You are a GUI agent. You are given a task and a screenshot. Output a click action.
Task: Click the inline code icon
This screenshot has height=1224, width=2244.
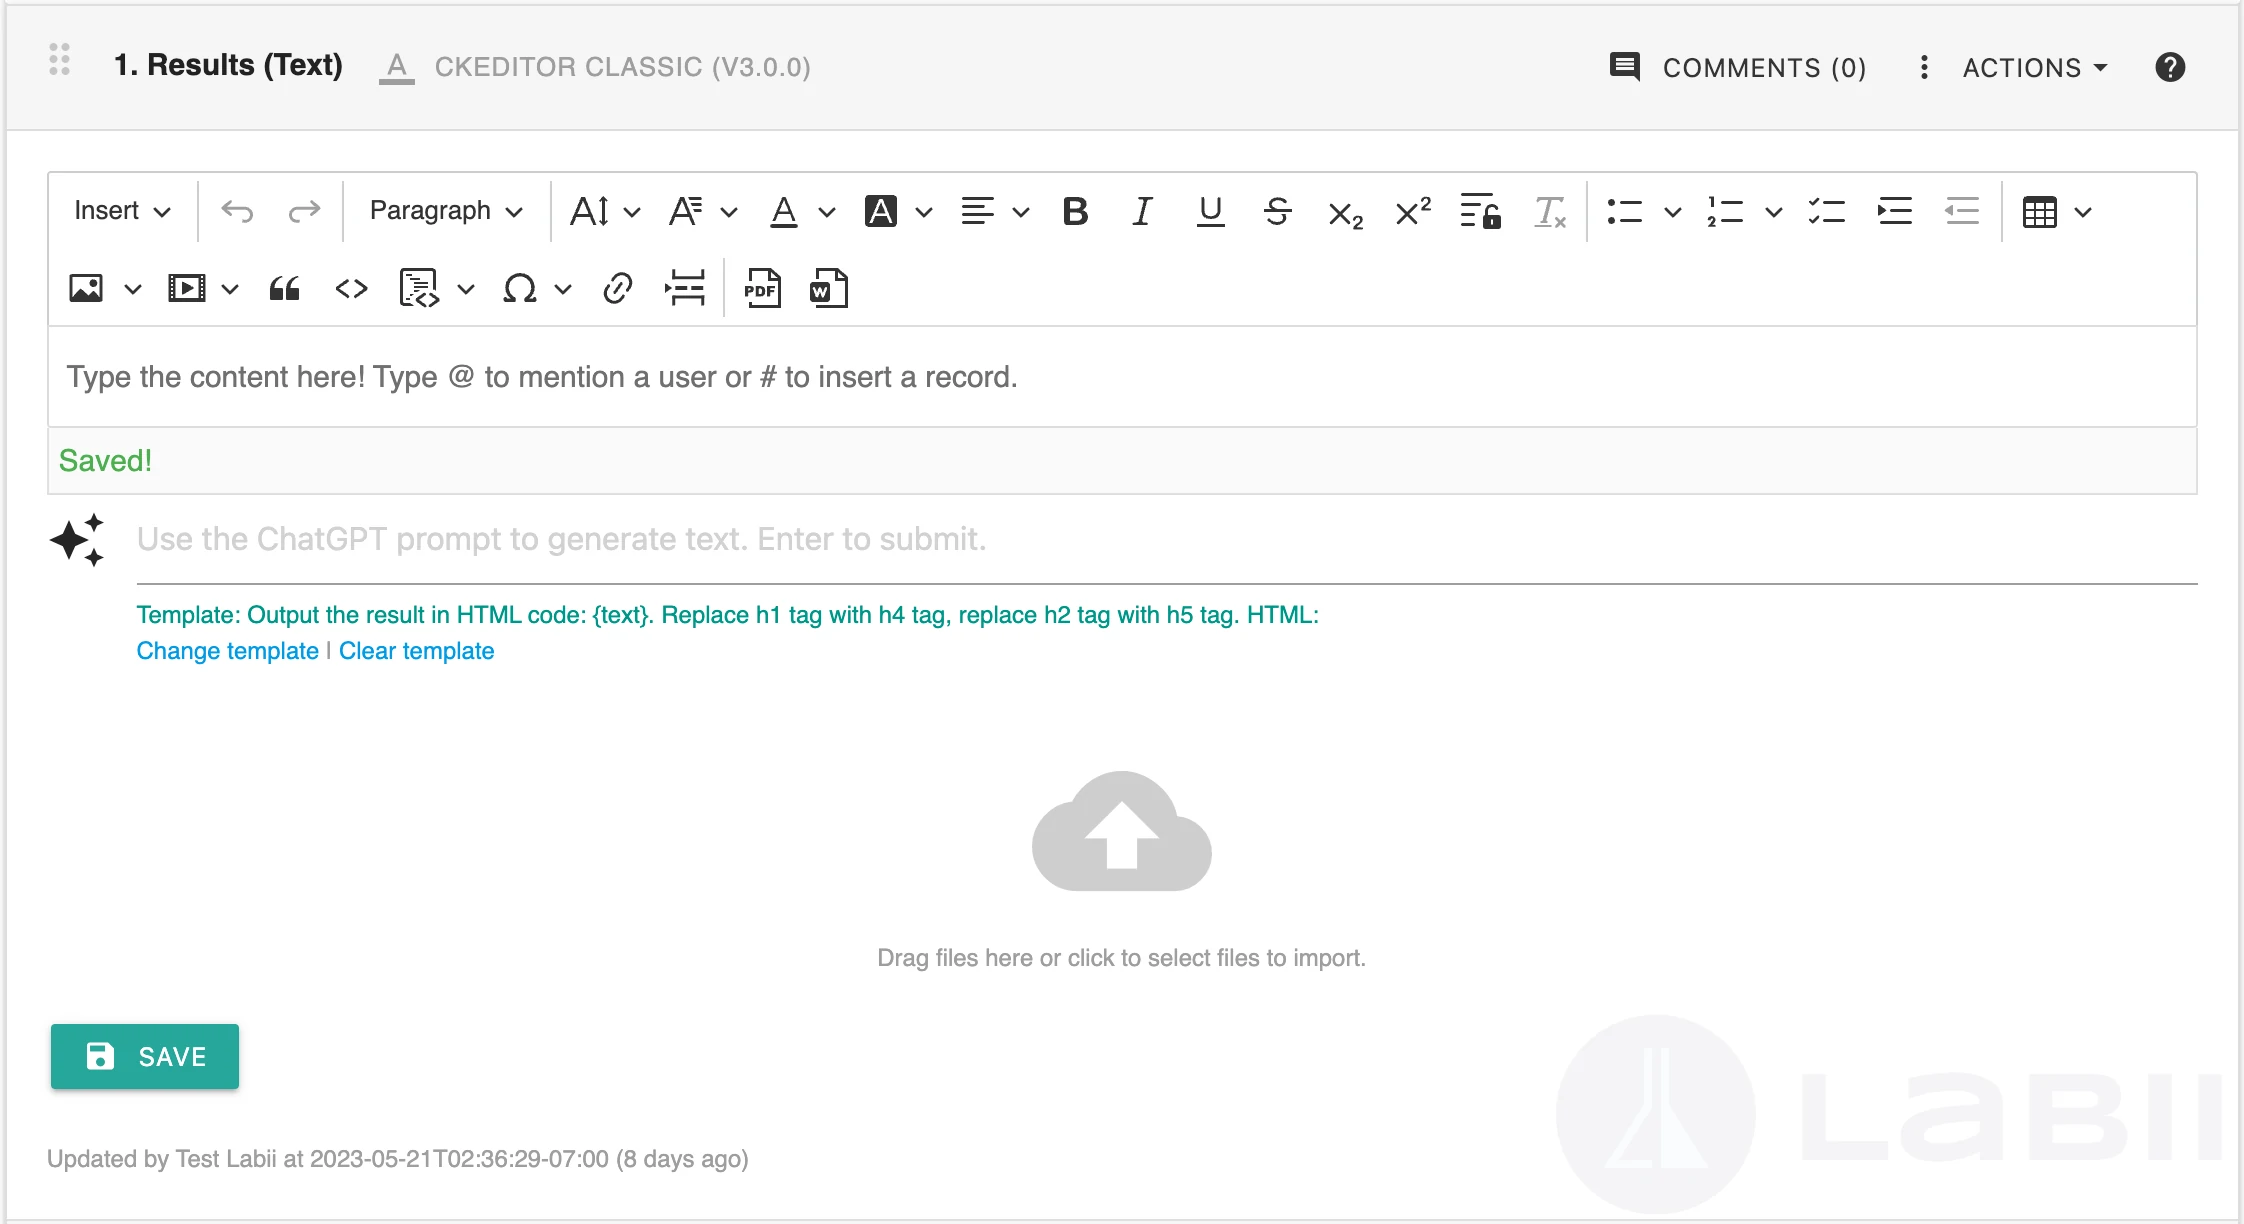351,289
